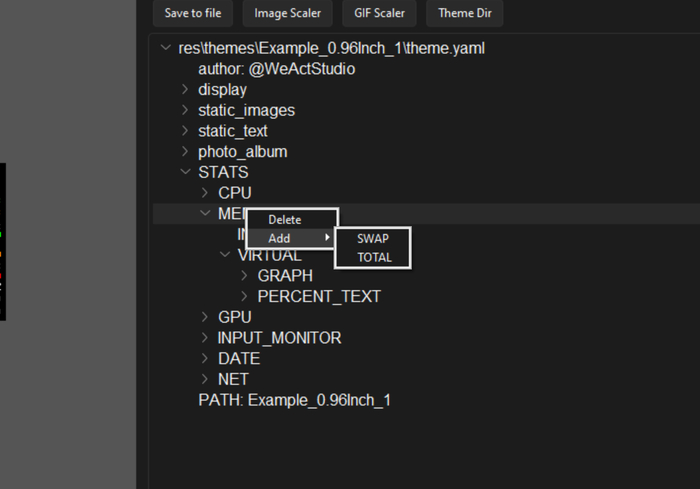The image size is (700, 489).
Task: Choose Delete in the context menu
Action: click(x=285, y=219)
